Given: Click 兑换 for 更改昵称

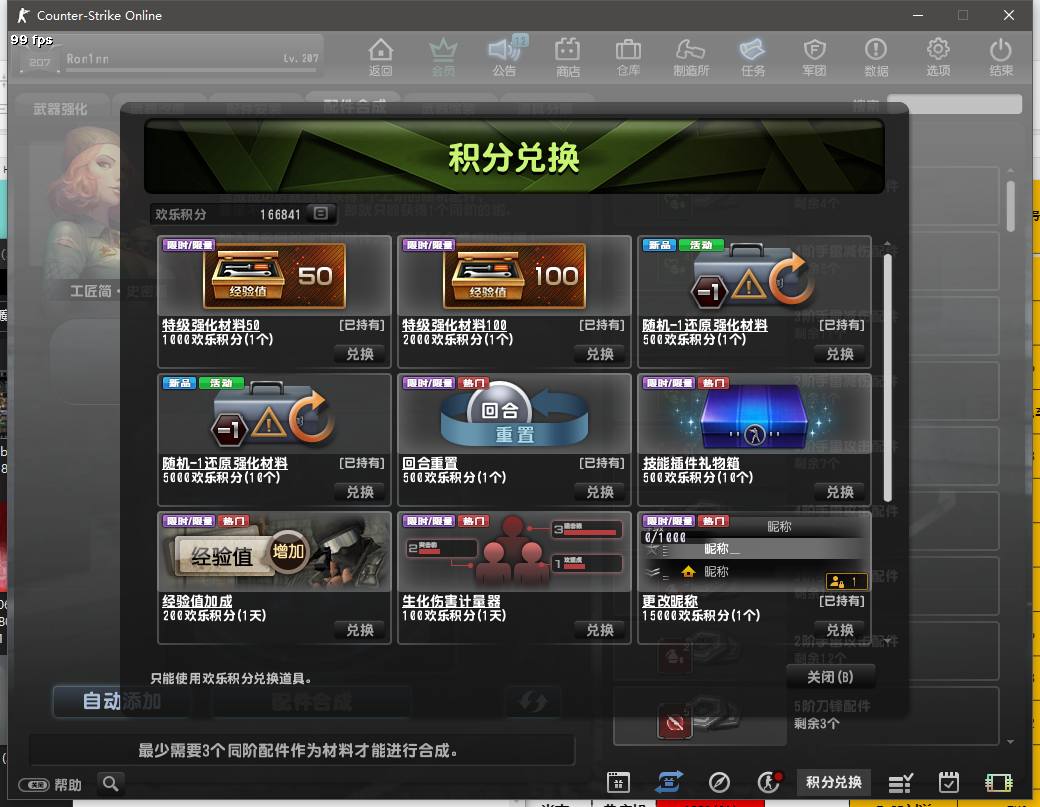Looking at the screenshot, I should pos(840,630).
